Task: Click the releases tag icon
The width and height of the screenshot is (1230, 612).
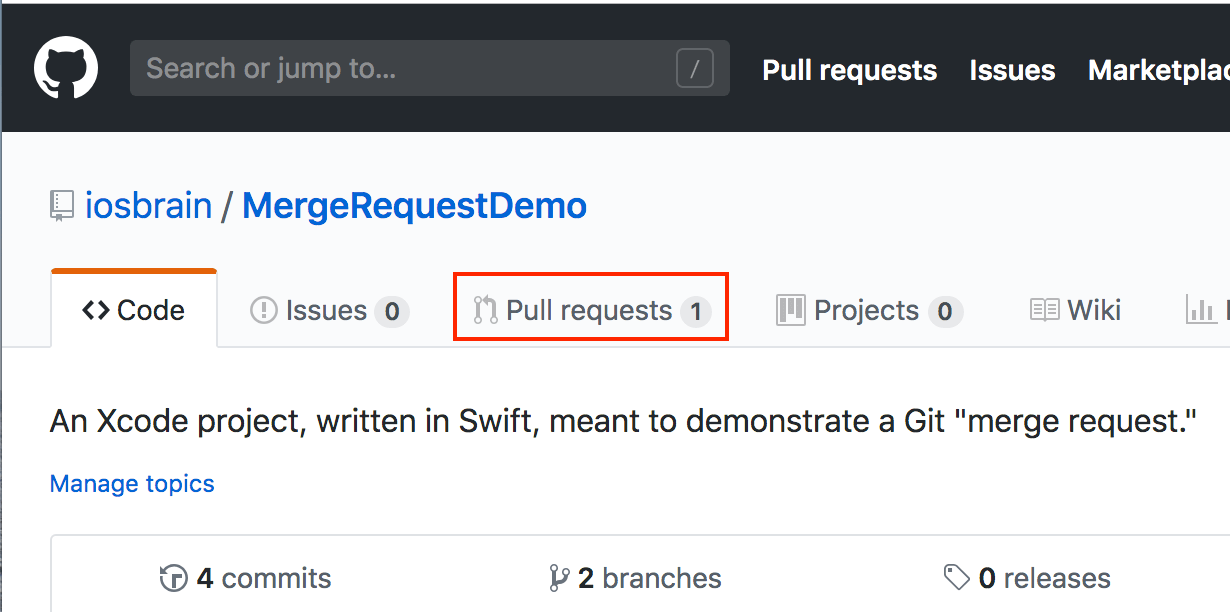Action: click(956, 578)
